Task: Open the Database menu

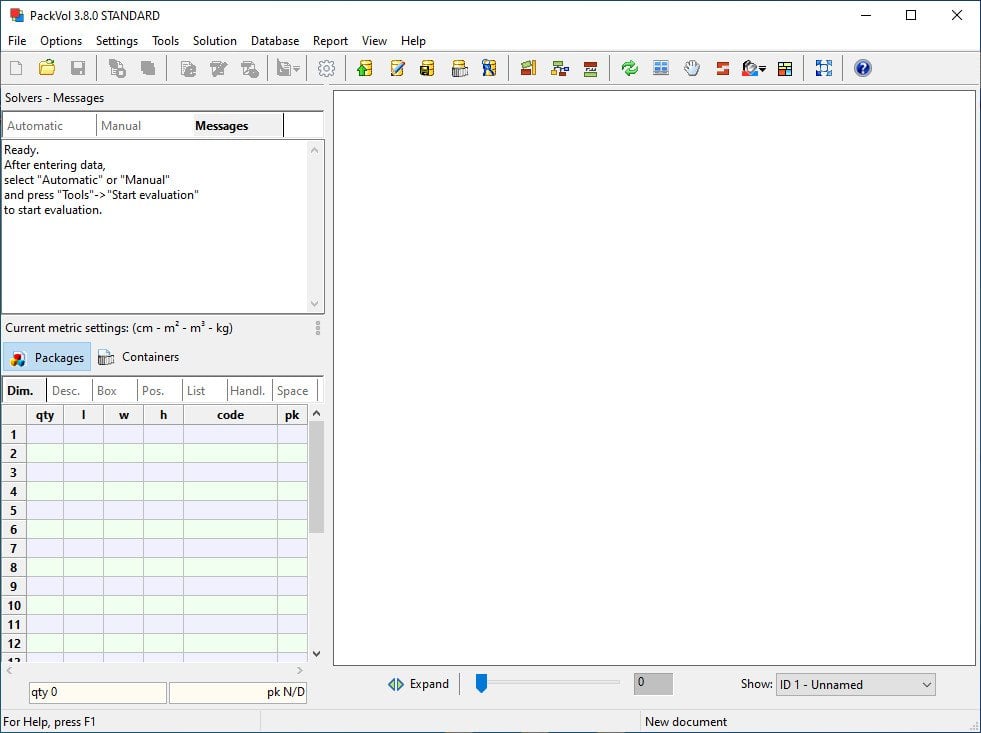Action: pos(274,41)
